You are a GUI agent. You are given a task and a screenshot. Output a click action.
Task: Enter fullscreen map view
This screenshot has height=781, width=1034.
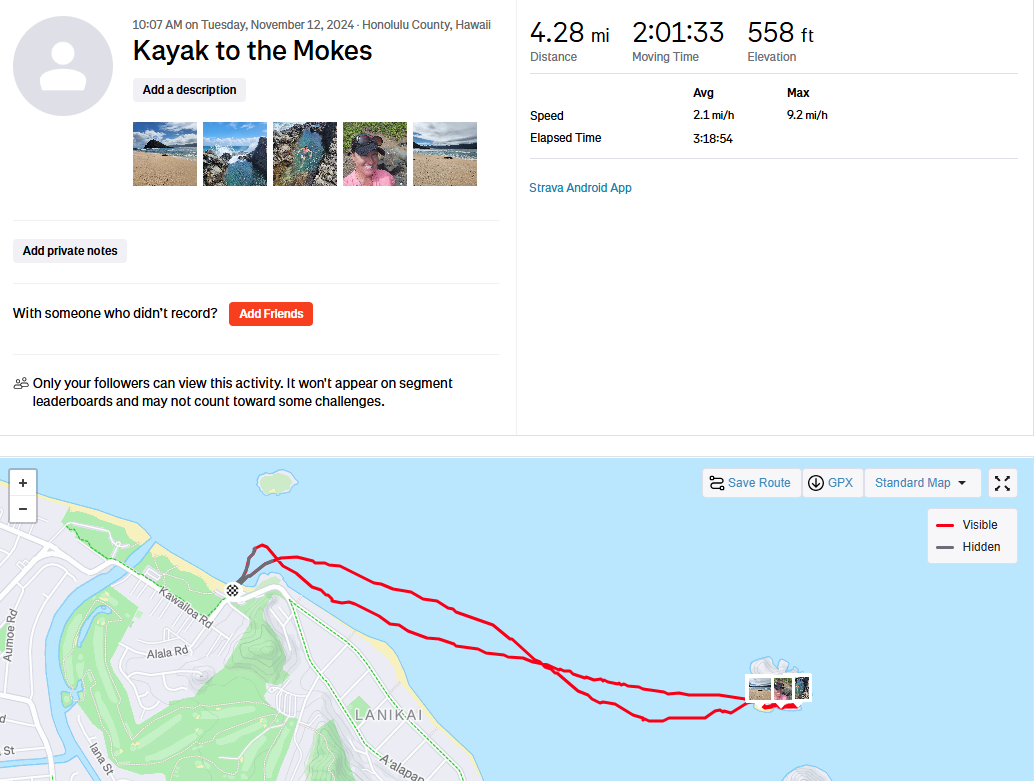(1003, 483)
